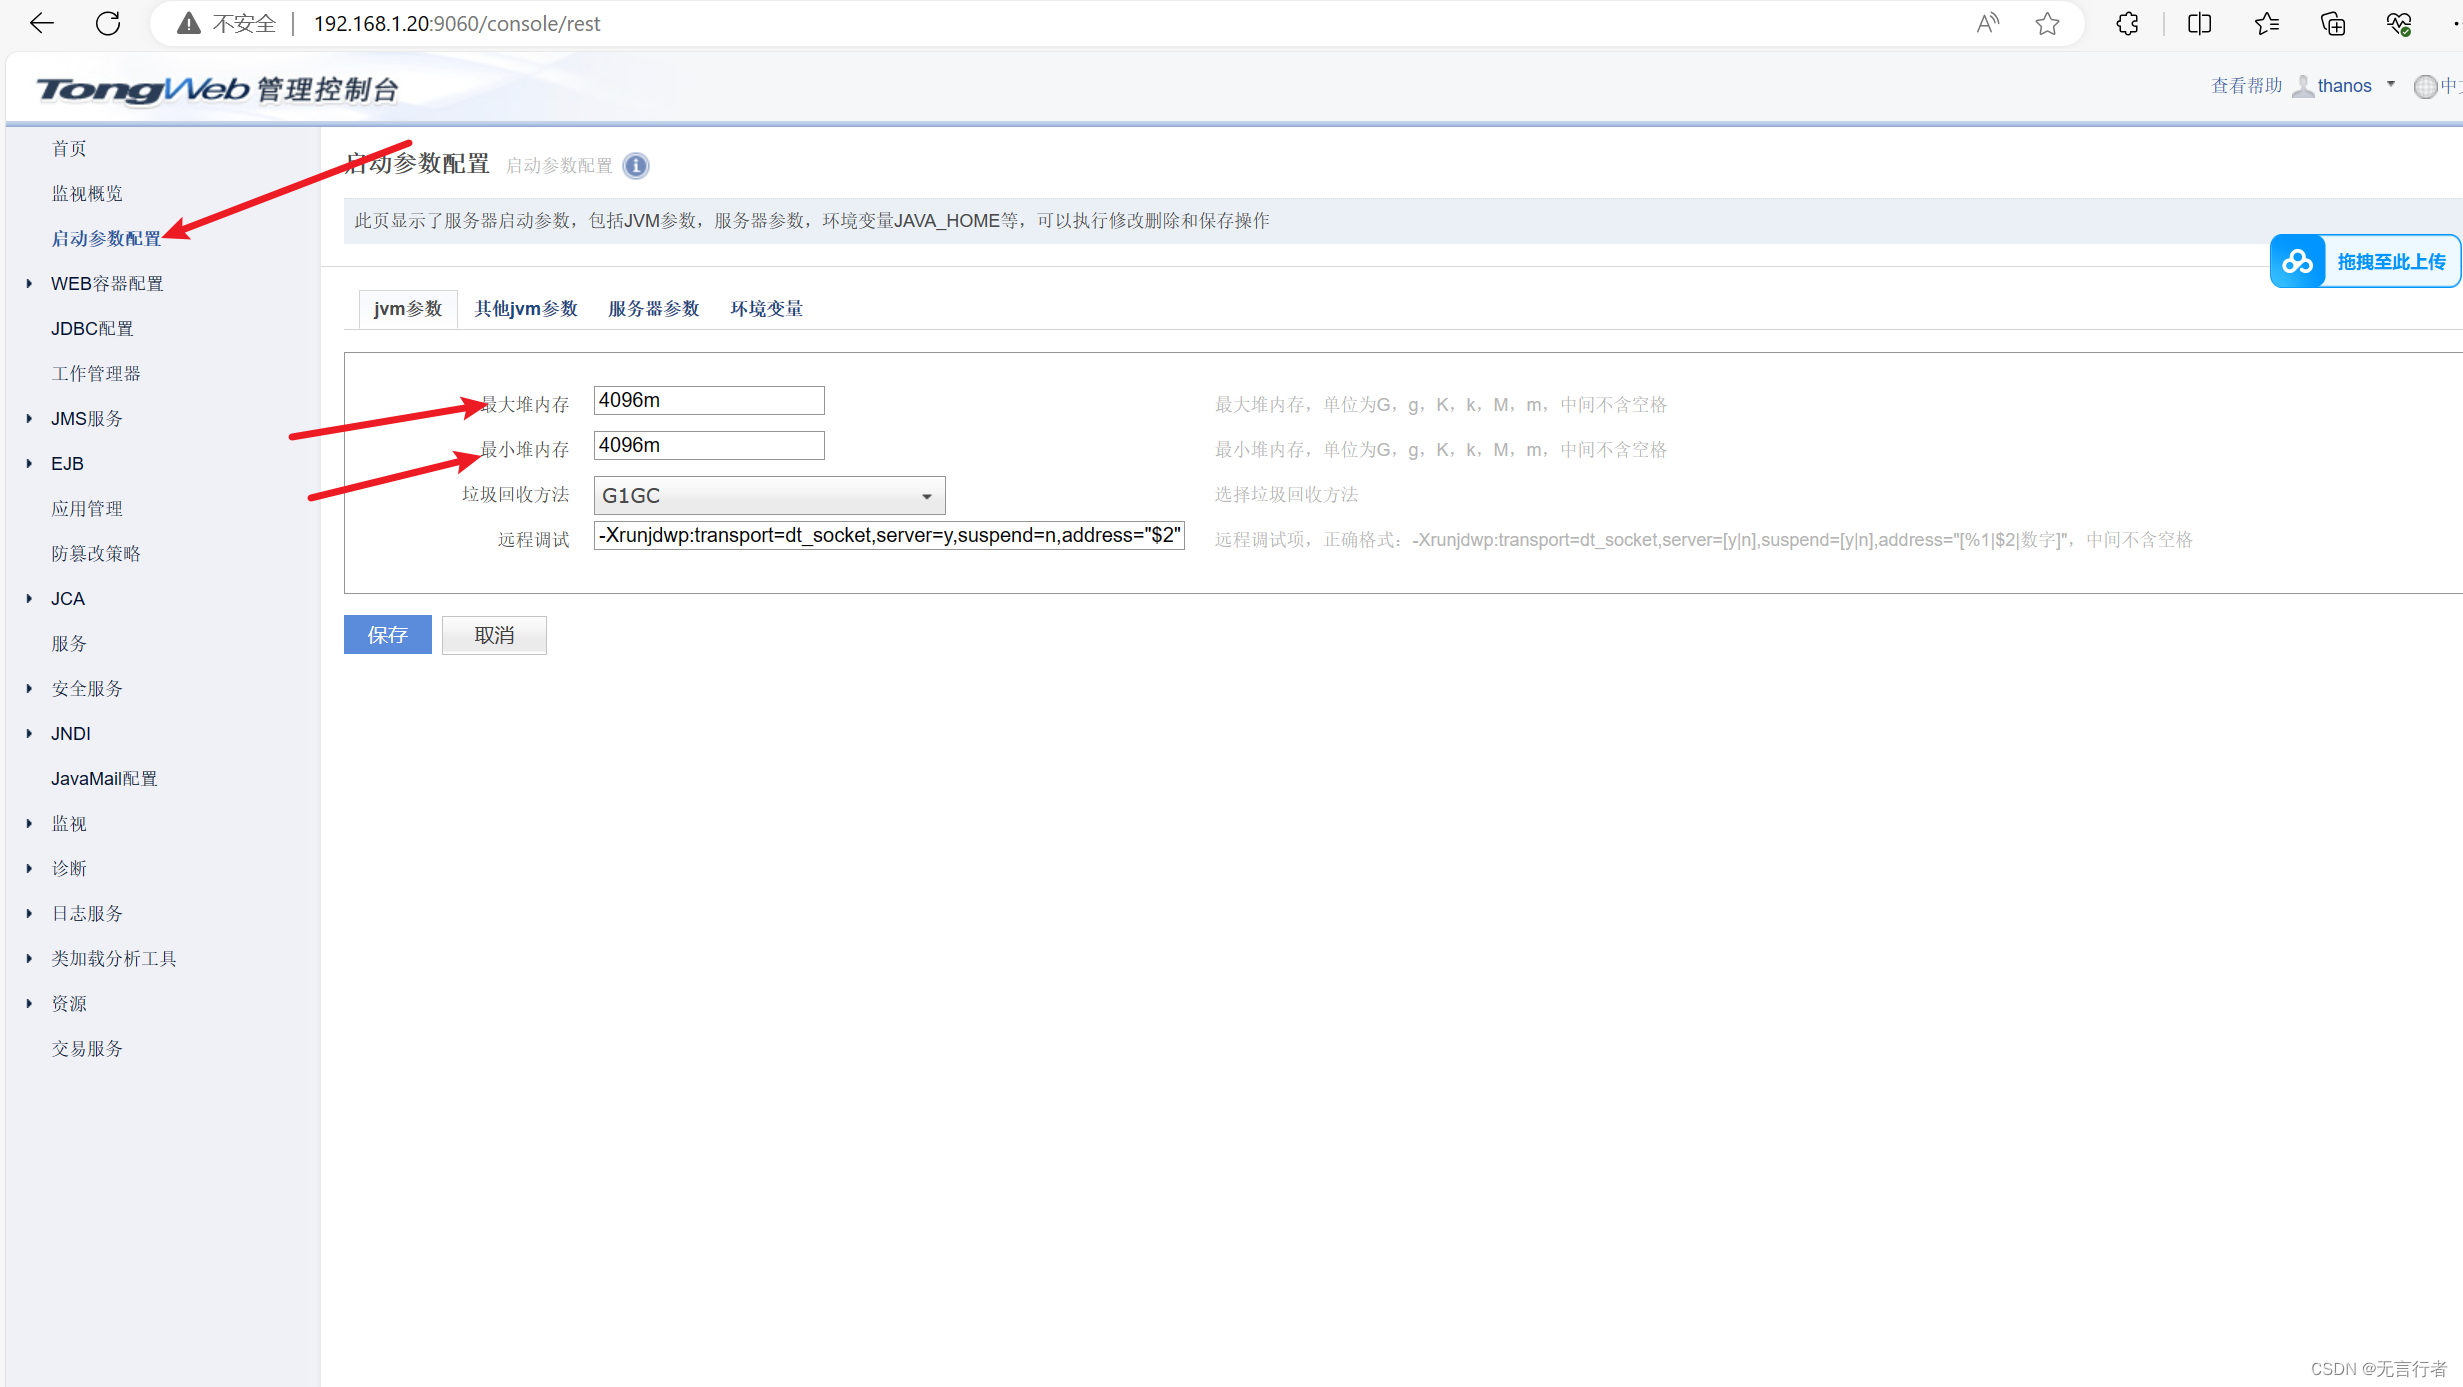
Task: Switch to the 其他jvm参数 tab
Action: (524, 308)
